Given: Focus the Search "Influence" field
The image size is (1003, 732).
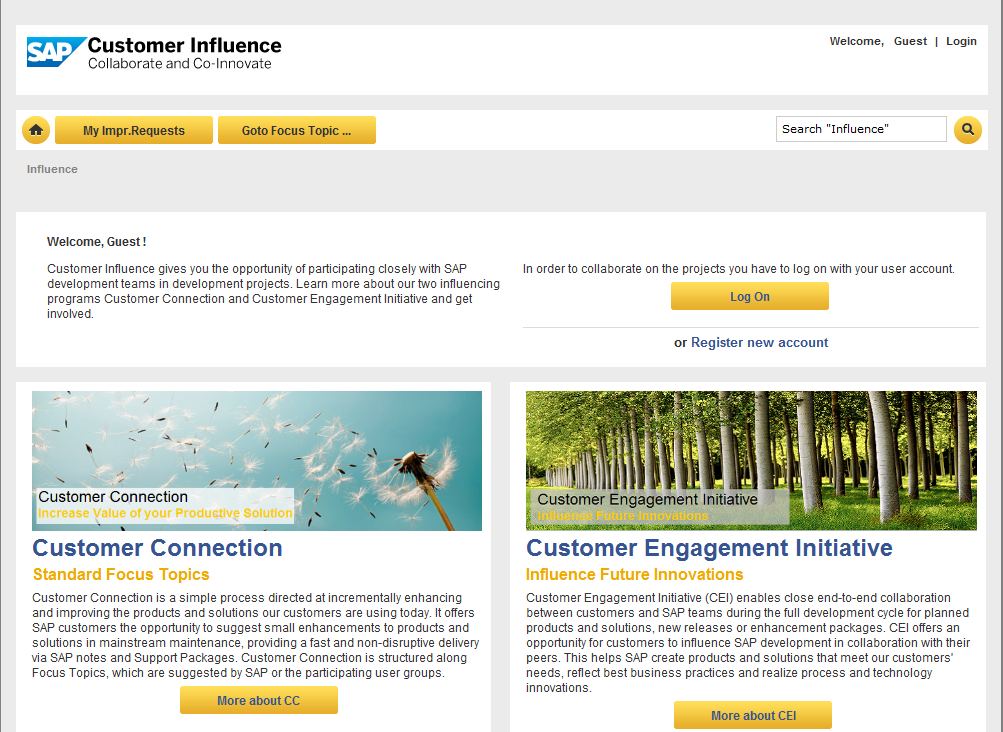Looking at the screenshot, I should coord(861,129).
